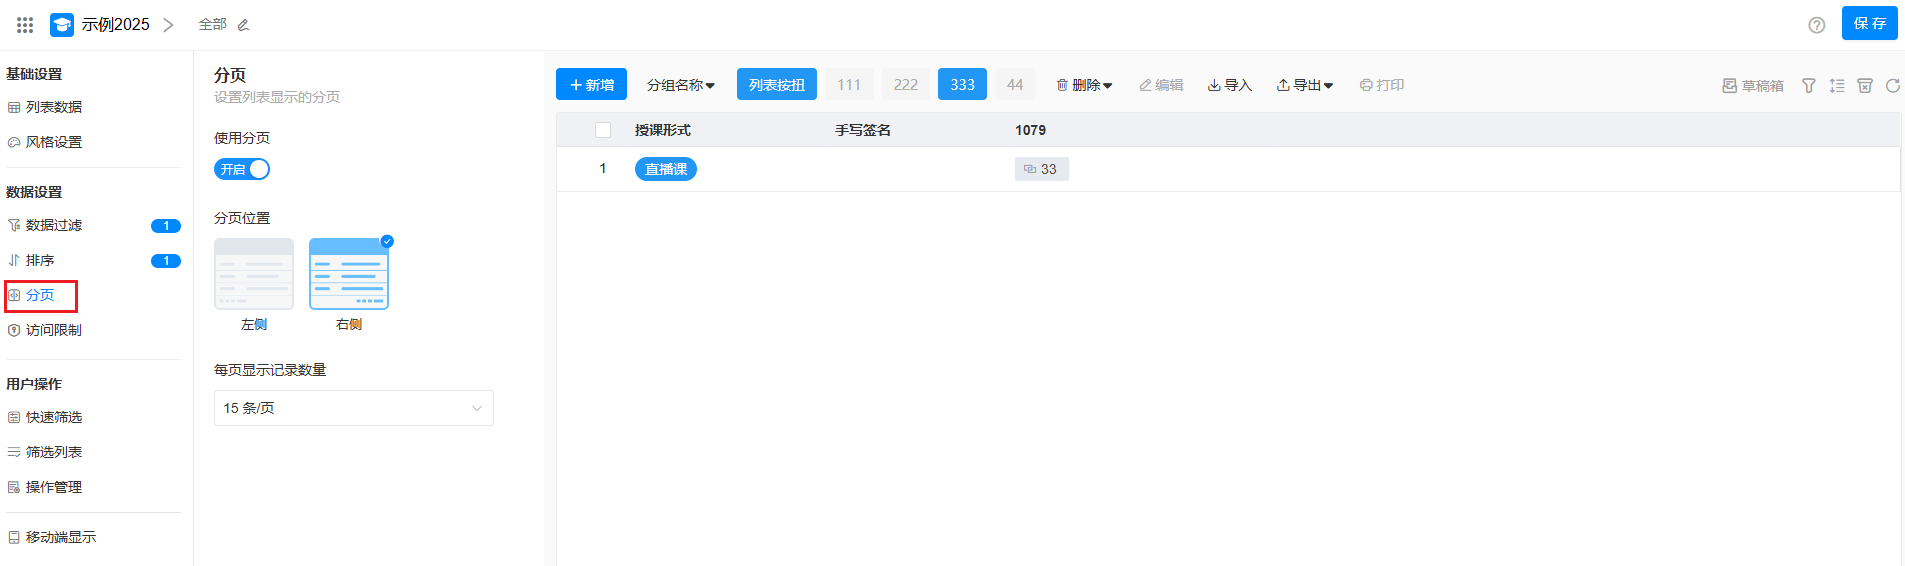Open the 草稿箱 drafts box
The image size is (1905, 566).
[x=1752, y=86]
